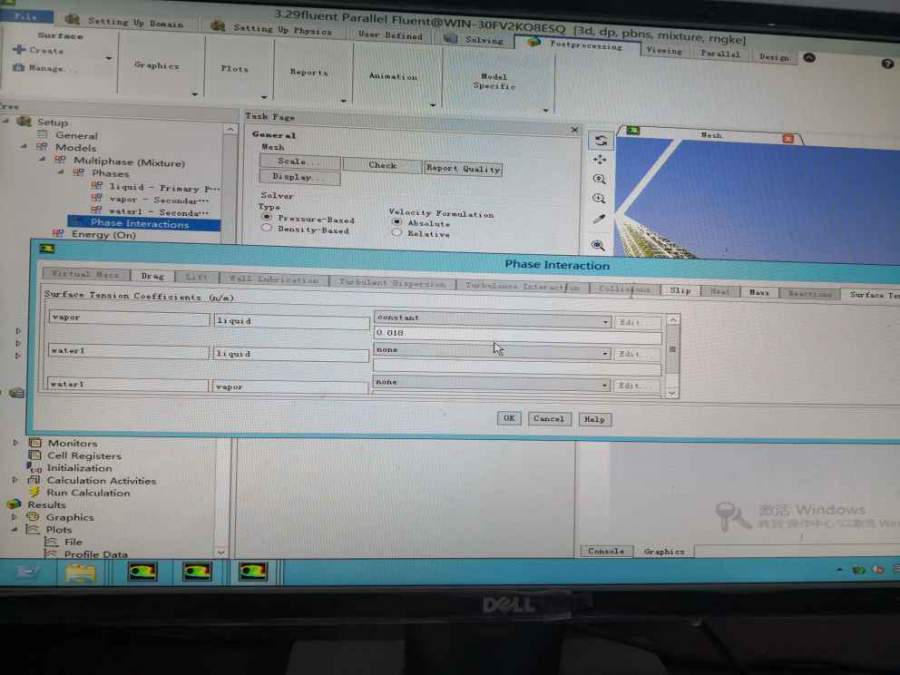This screenshot has height=675, width=900.
Task: Switch to the Parallel ribbon tab
Action: click(x=720, y=53)
